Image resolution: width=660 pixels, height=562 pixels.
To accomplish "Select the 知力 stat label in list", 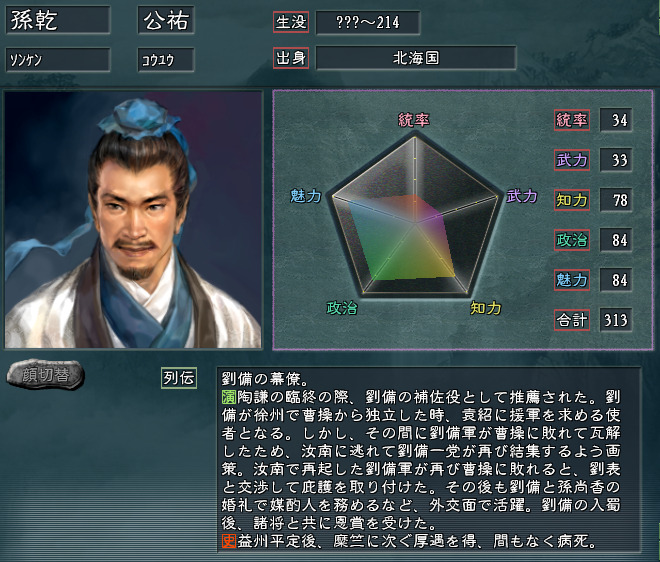I will pyautogui.click(x=572, y=200).
